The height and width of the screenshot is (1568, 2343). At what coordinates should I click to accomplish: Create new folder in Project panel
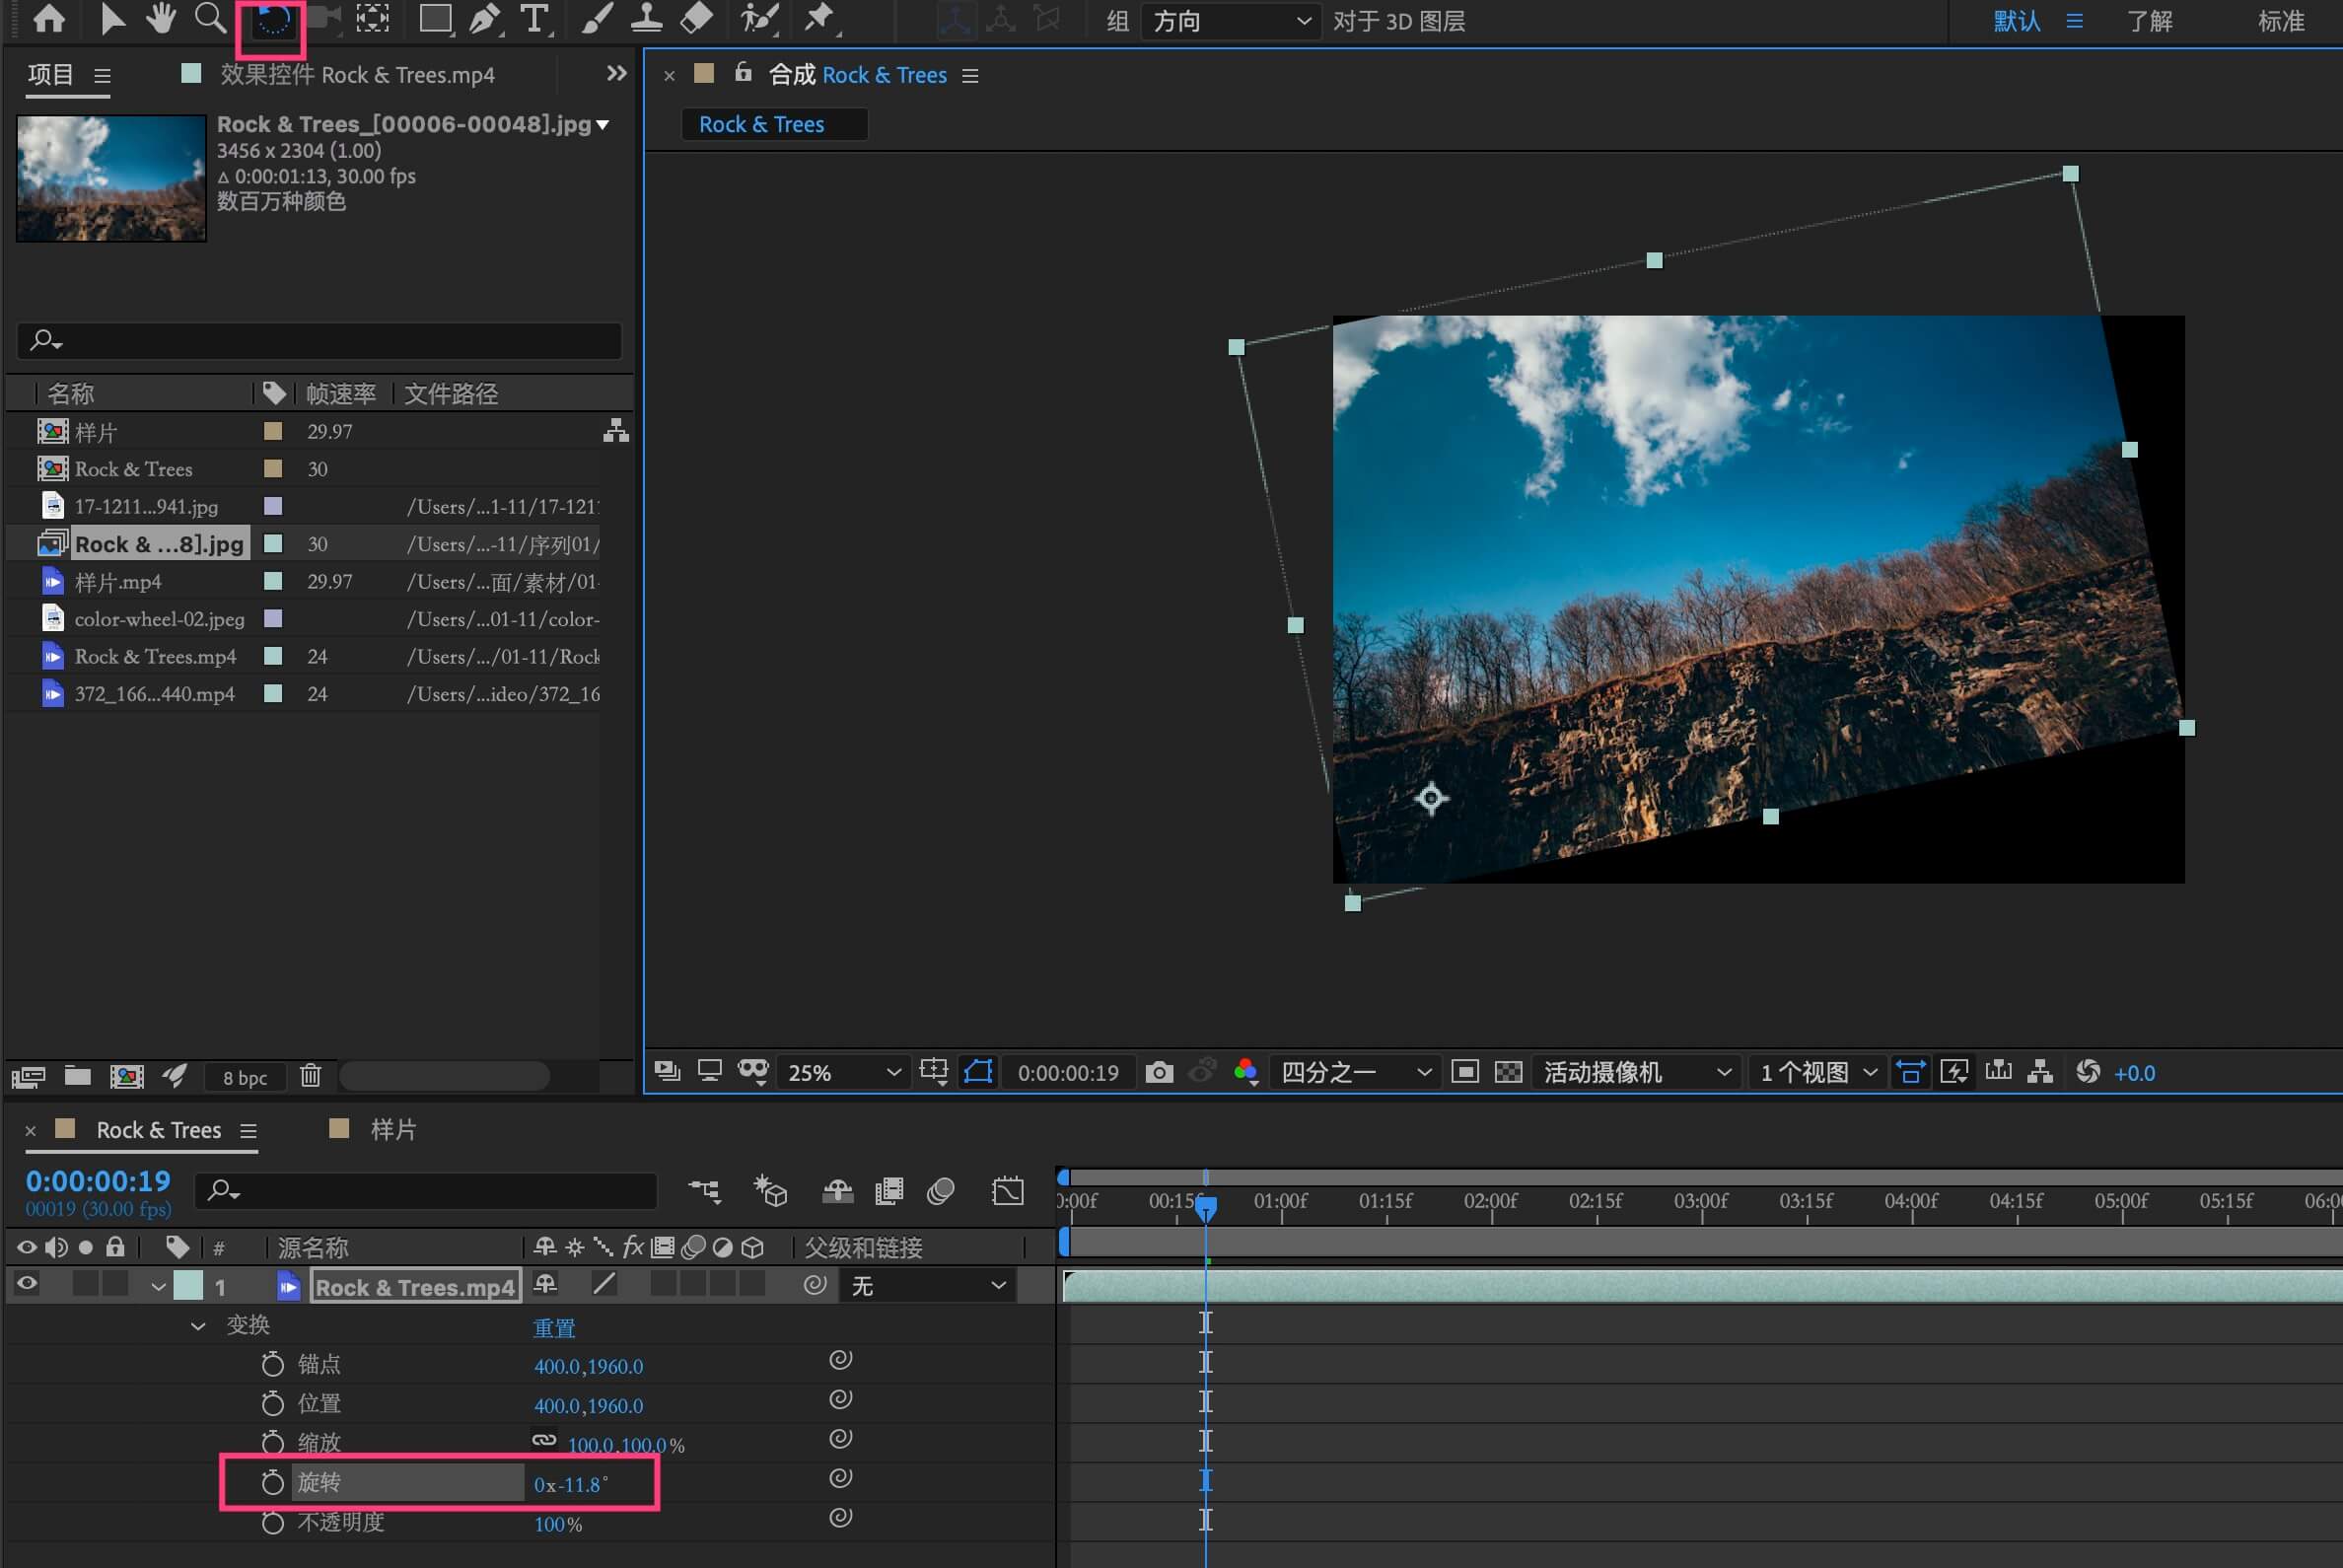(x=77, y=1075)
